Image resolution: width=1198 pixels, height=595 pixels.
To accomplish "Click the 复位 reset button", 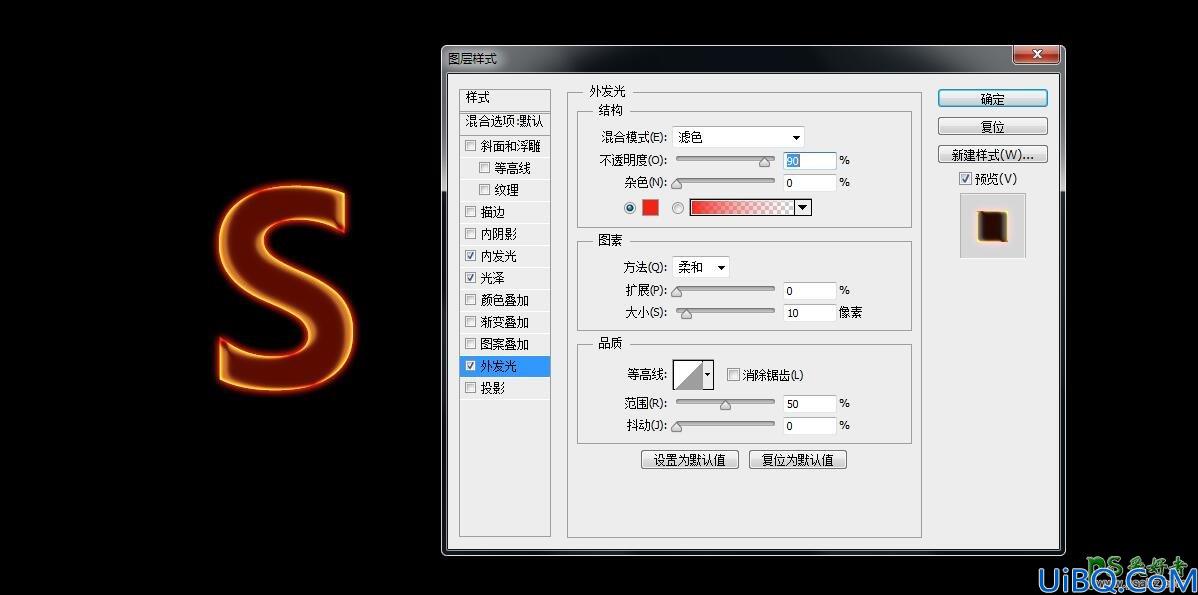I will pyautogui.click(x=992, y=127).
